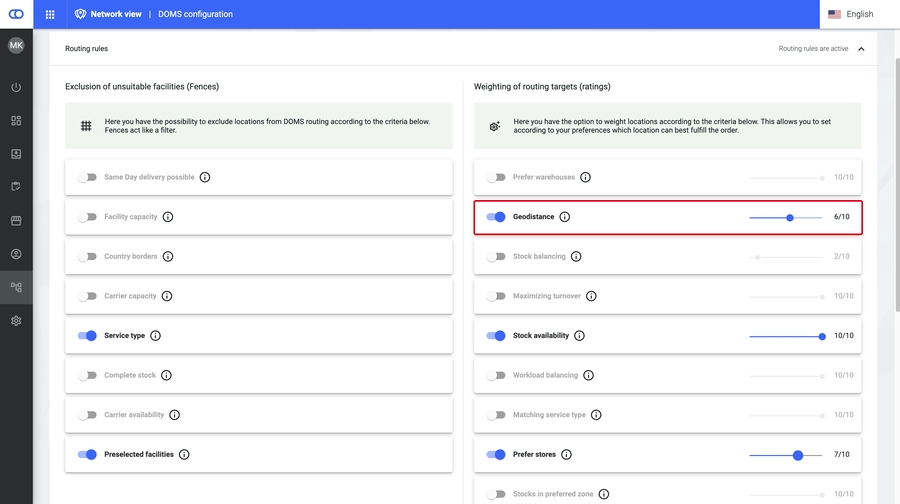Select the routing configuration sidebar item

pyautogui.click(x=16, y=287)
